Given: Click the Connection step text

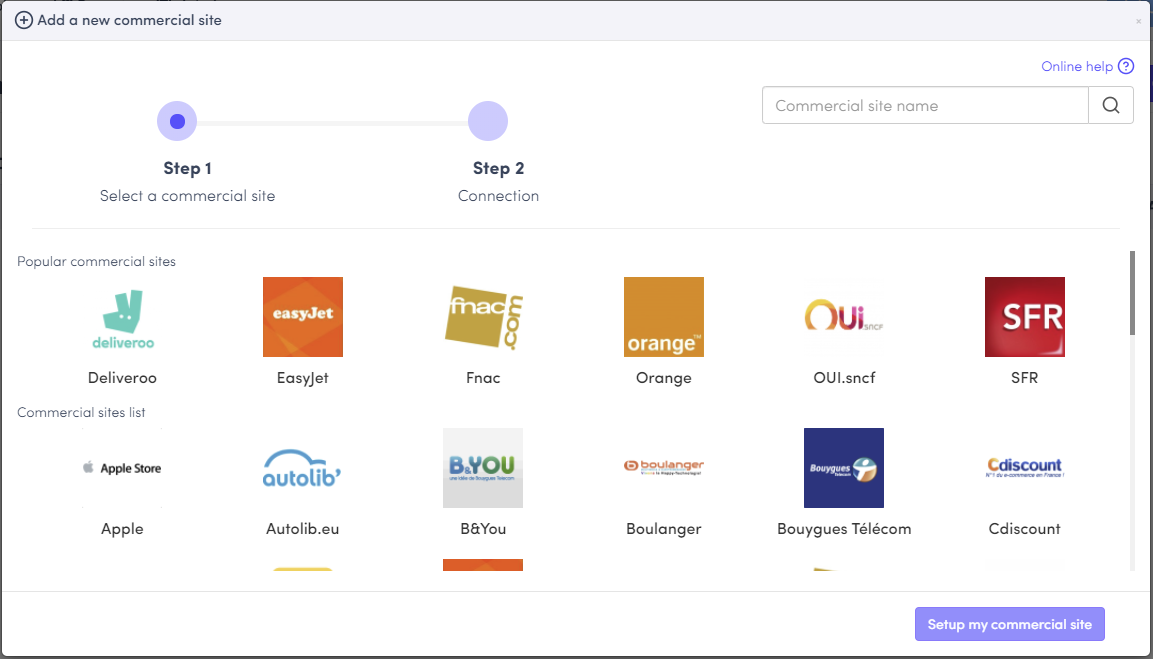Looking at the screenshot, I should pos(499,196).
